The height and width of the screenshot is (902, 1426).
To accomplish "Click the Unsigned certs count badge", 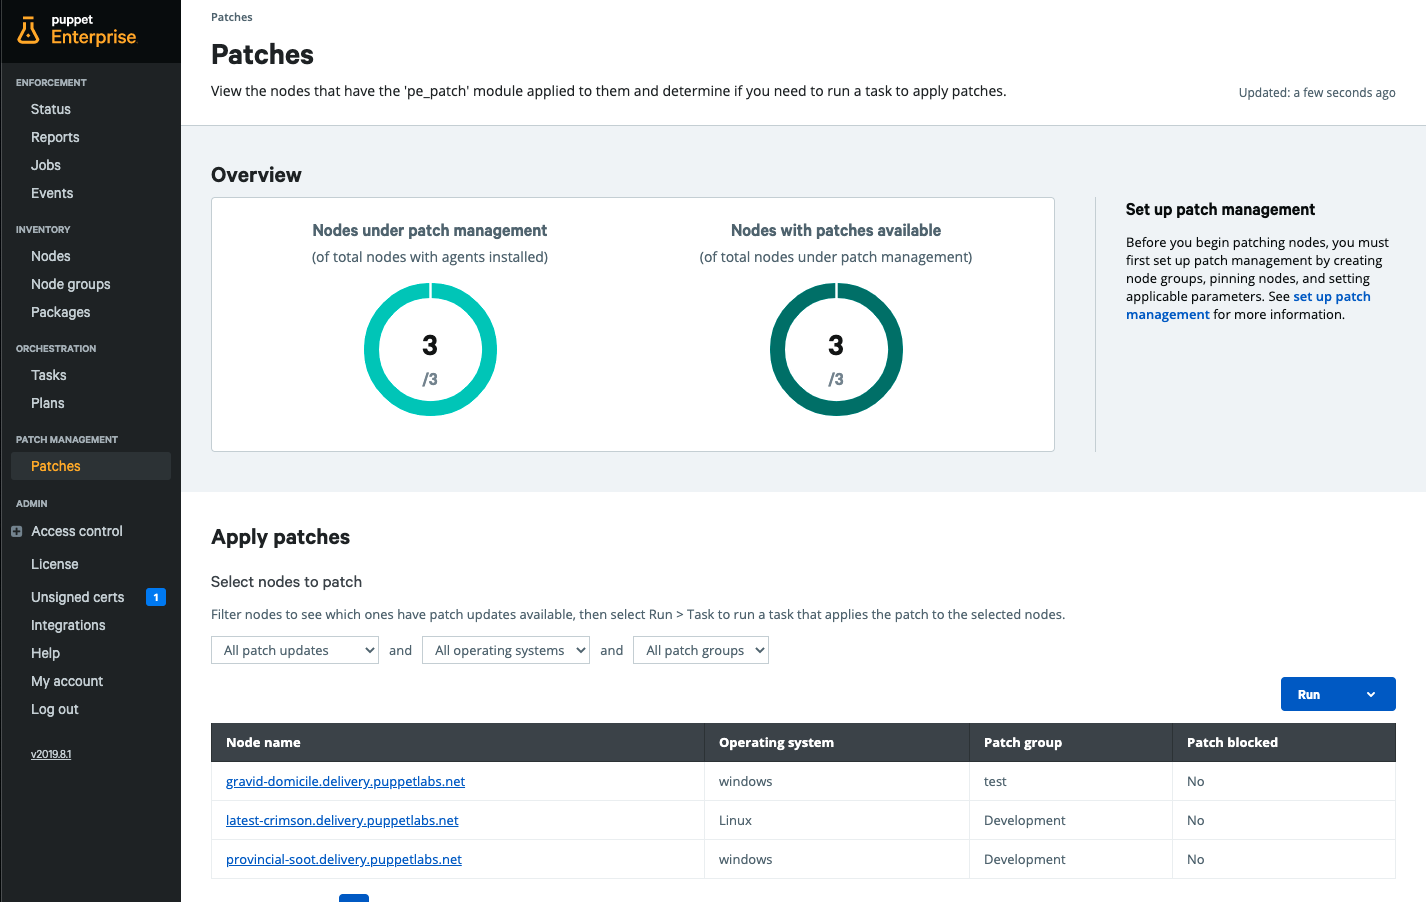I will click(156, 597).
